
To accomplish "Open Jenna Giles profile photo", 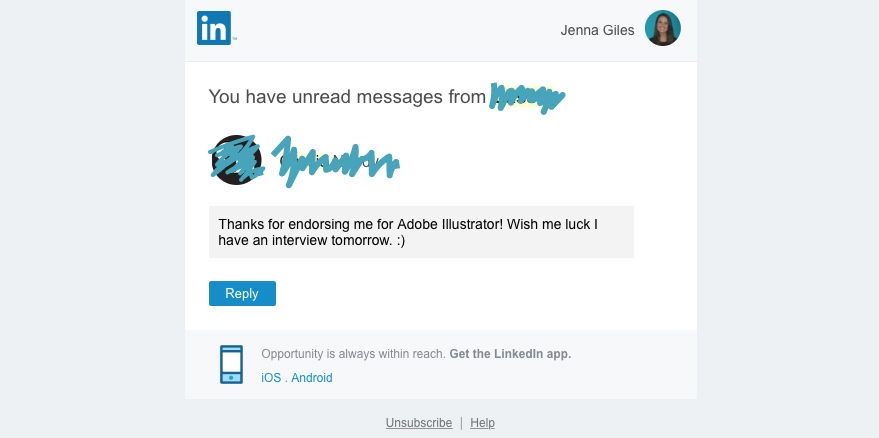I will coord(663,28).
